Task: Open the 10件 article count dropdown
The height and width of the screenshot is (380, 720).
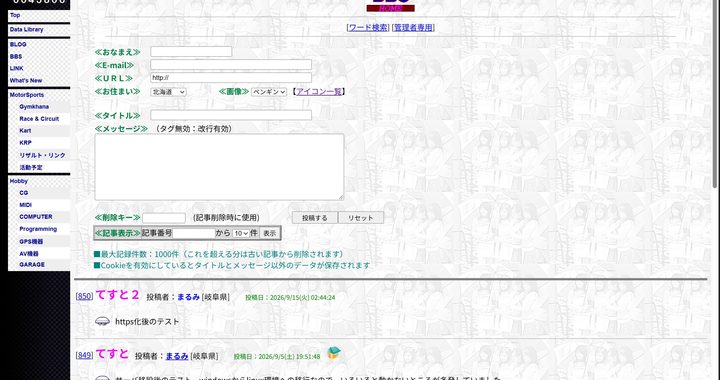Action: click(241, 233)
